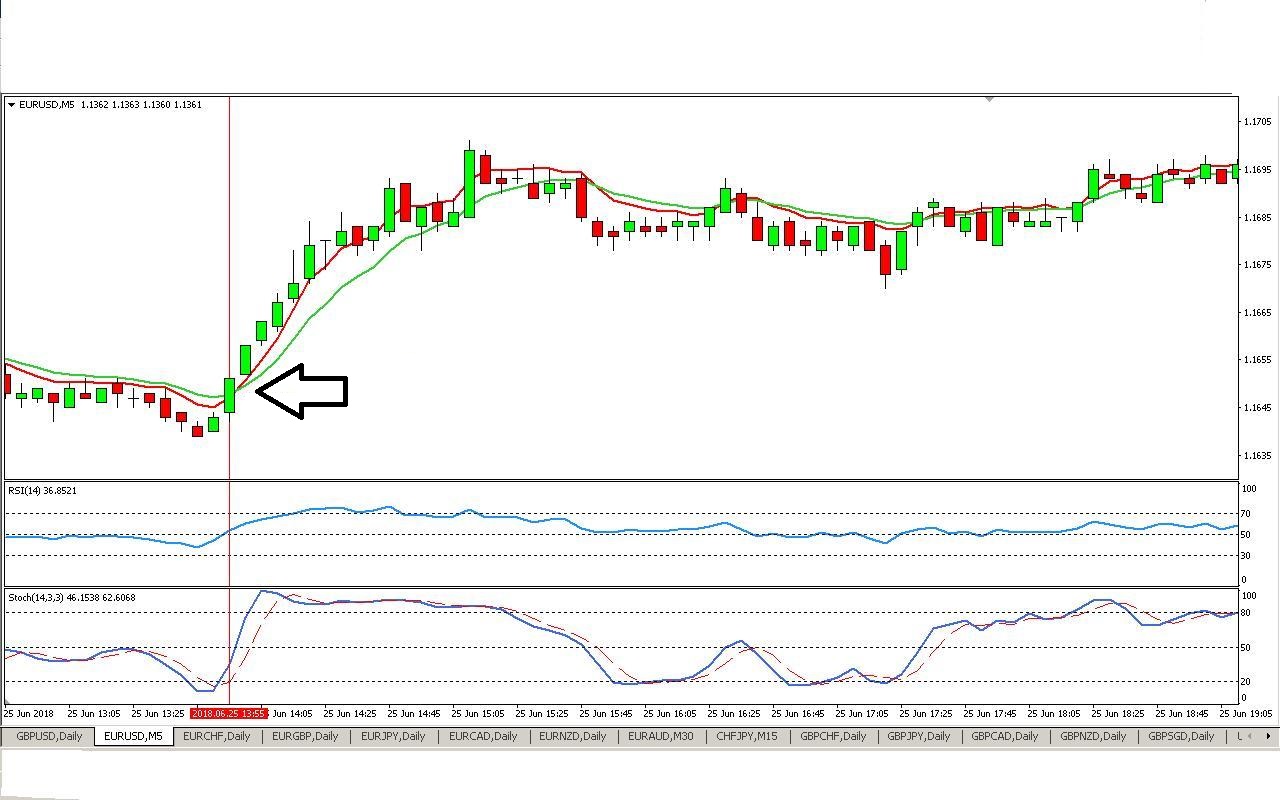Click the 25 Jun 17:05 time label
This screenshot has height=800, width=1280.
862,713
